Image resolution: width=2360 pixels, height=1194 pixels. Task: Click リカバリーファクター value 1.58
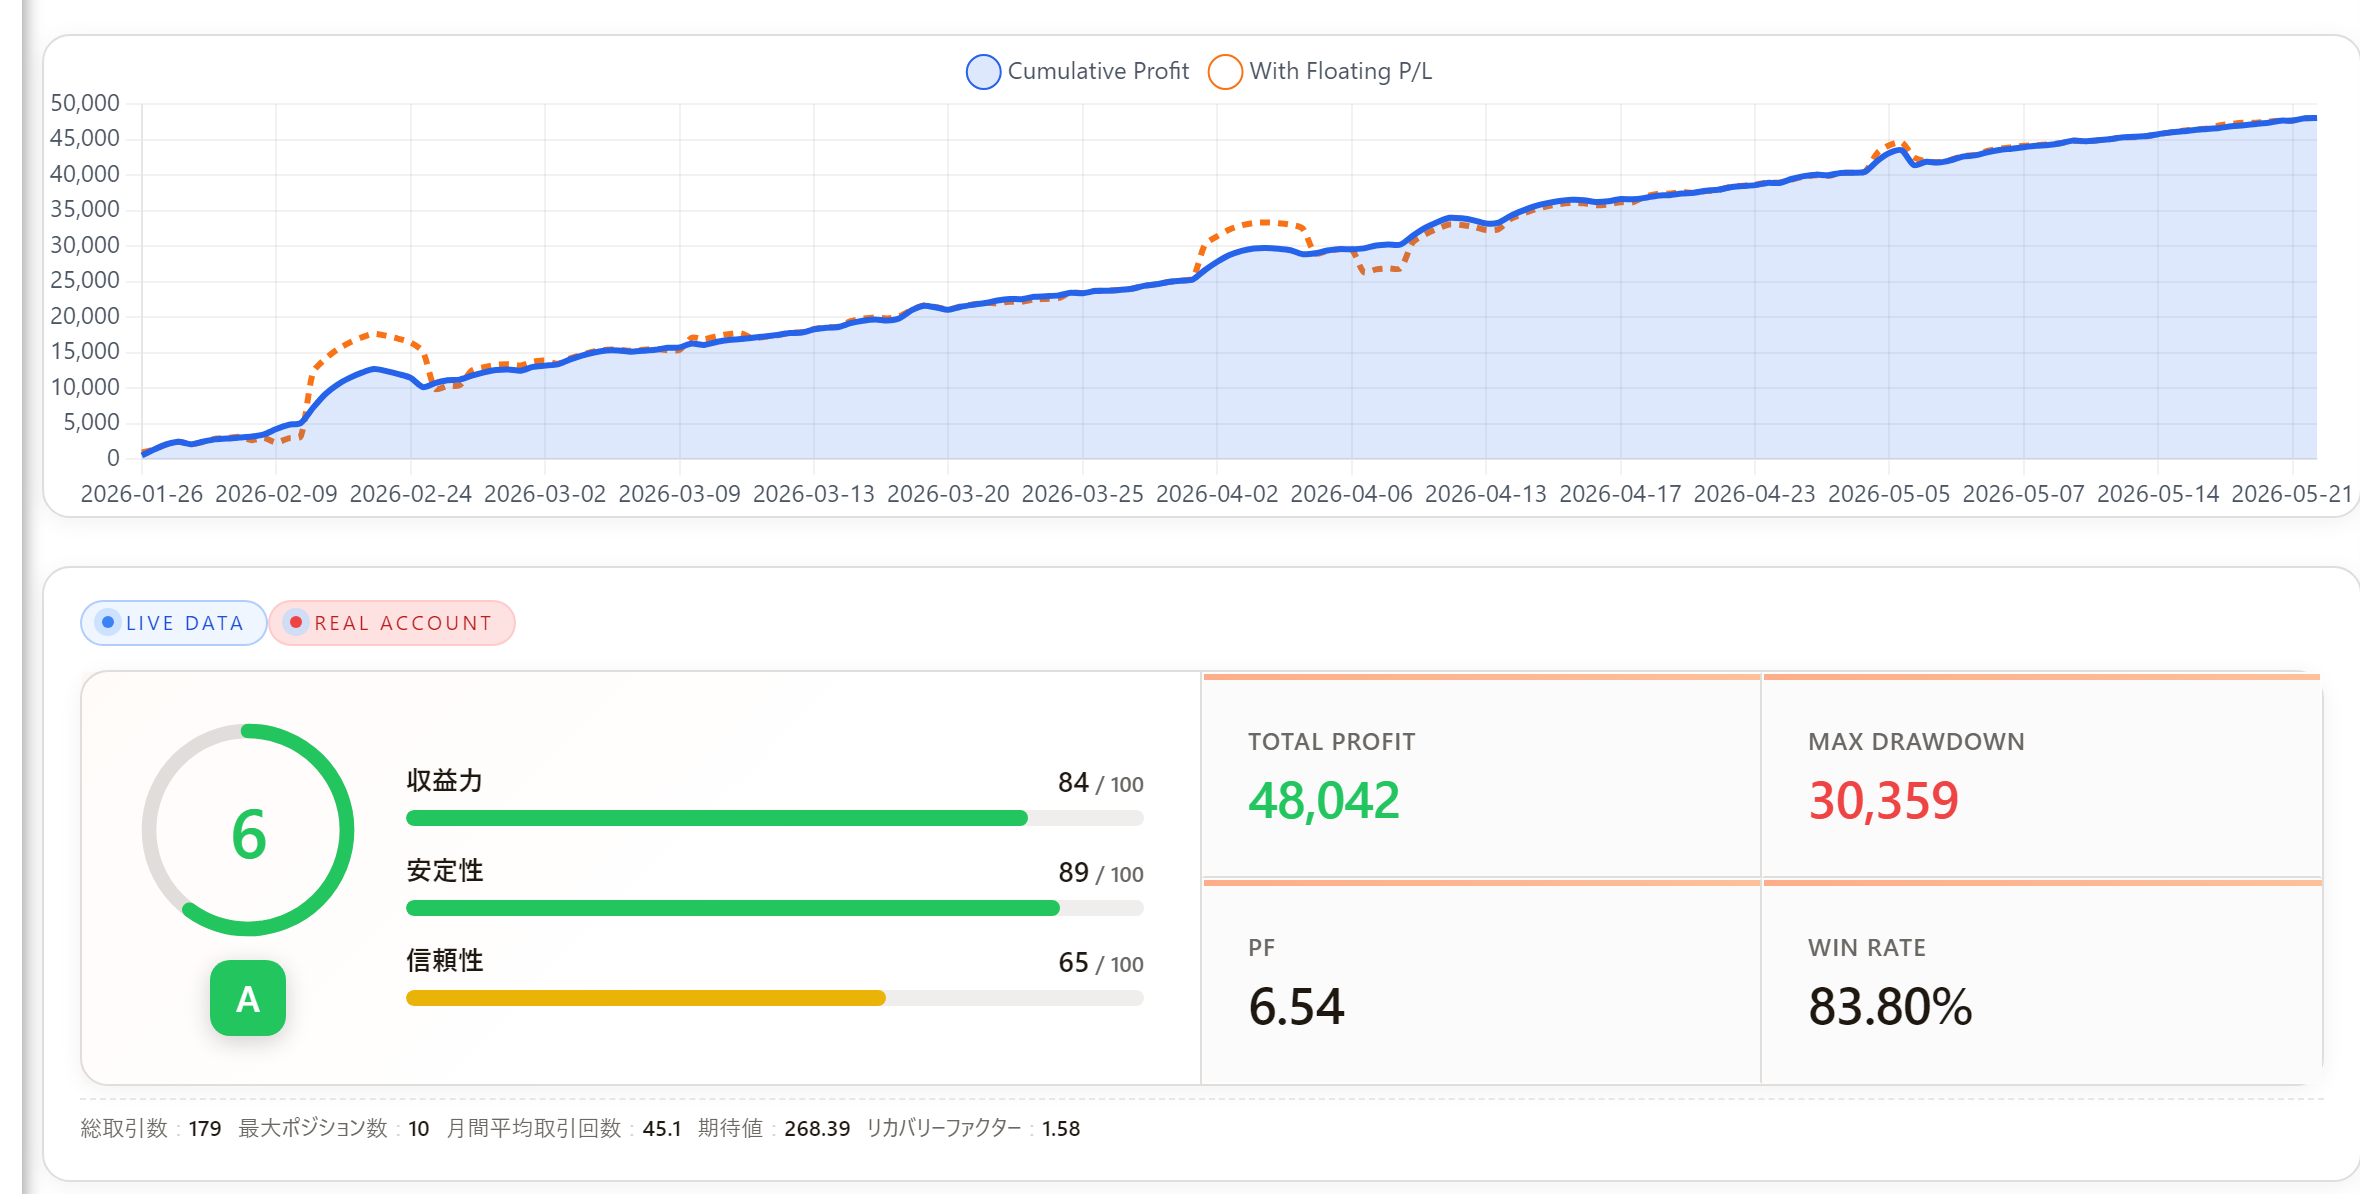[x=1061, y=1129]
